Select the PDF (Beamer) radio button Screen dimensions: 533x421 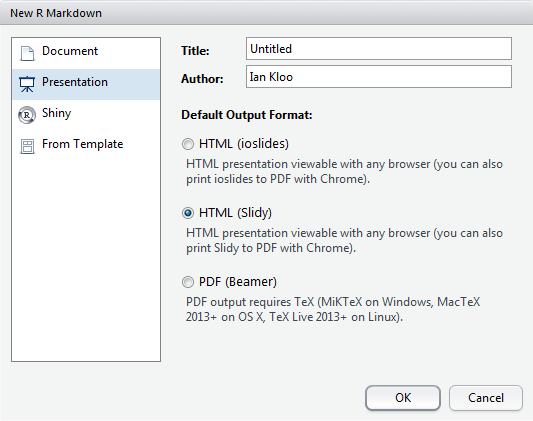(x=188, y=282)
